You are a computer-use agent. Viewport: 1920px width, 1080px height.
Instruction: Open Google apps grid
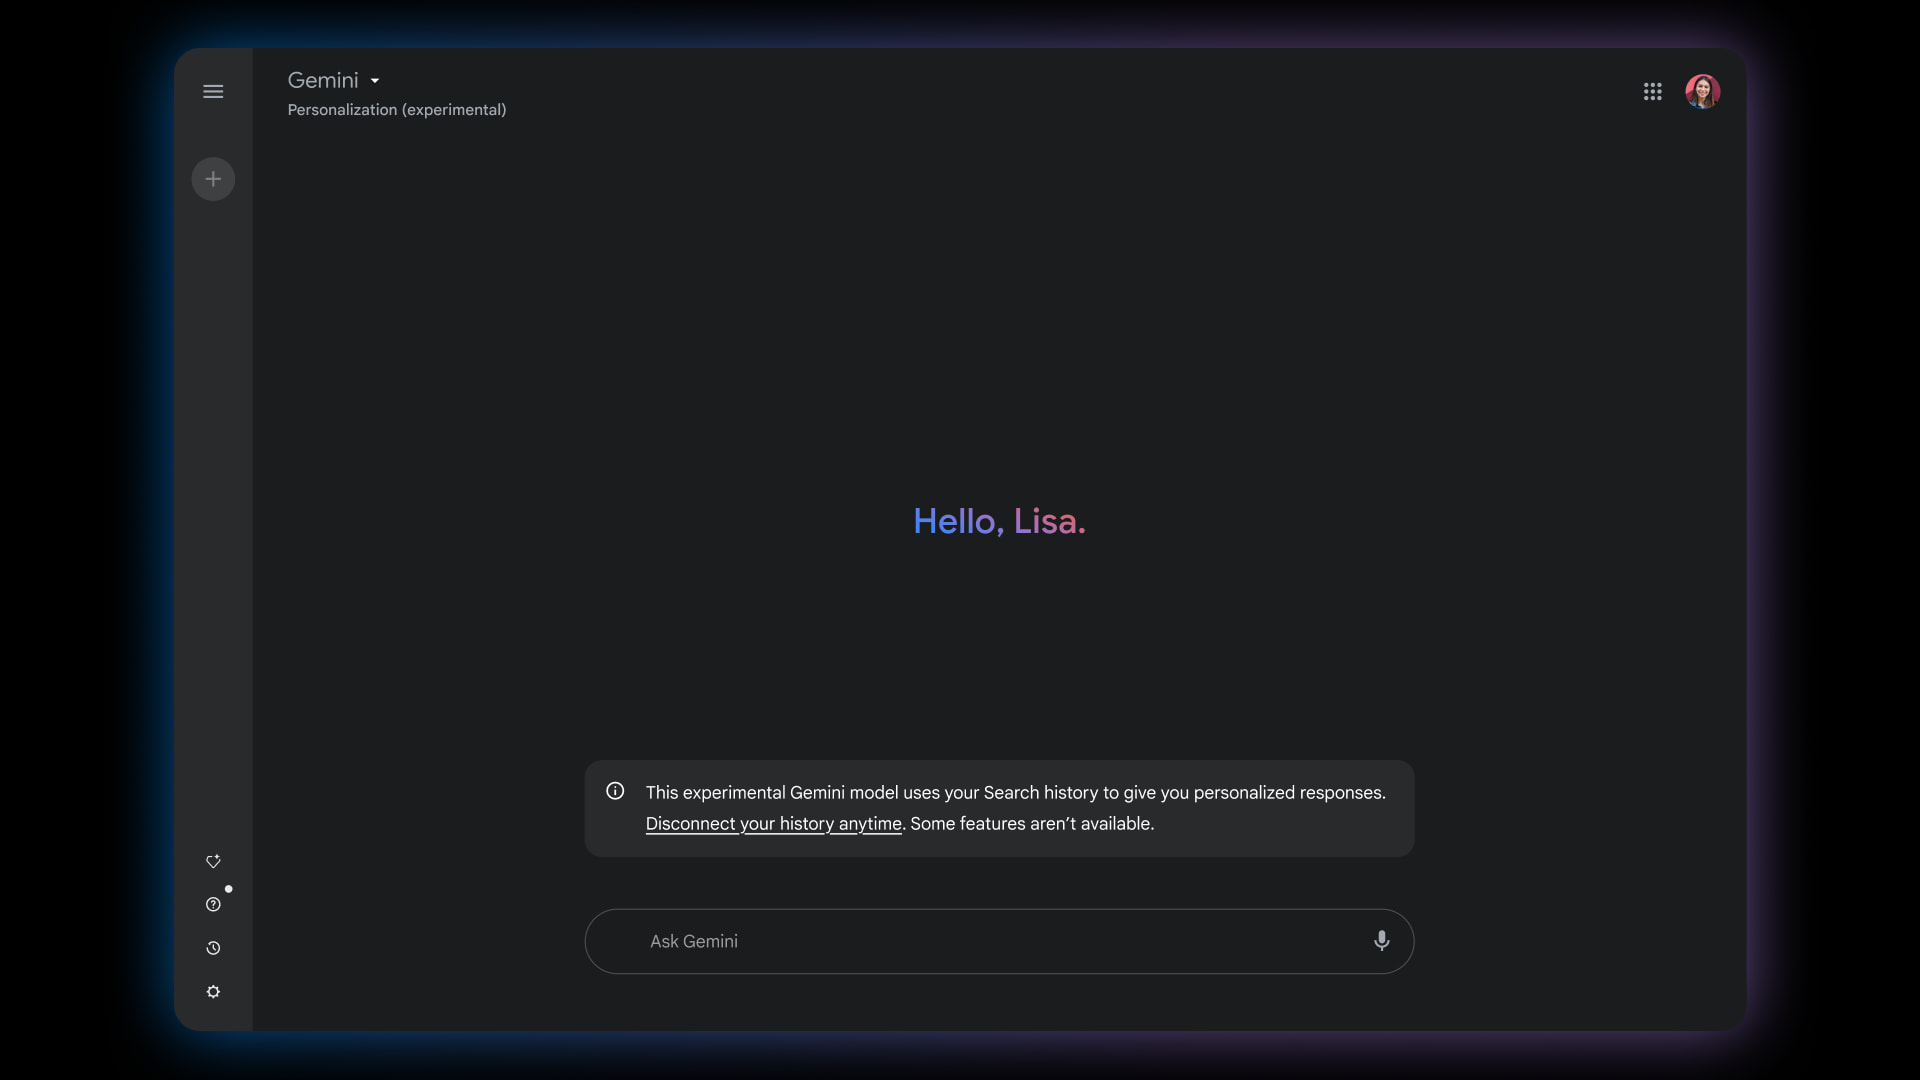tap(1652, 92)
